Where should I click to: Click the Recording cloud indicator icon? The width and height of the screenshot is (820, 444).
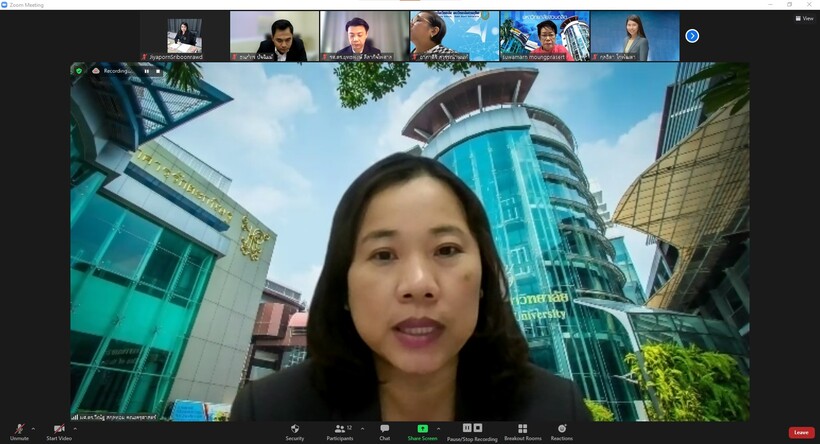[x=96, y=71]
